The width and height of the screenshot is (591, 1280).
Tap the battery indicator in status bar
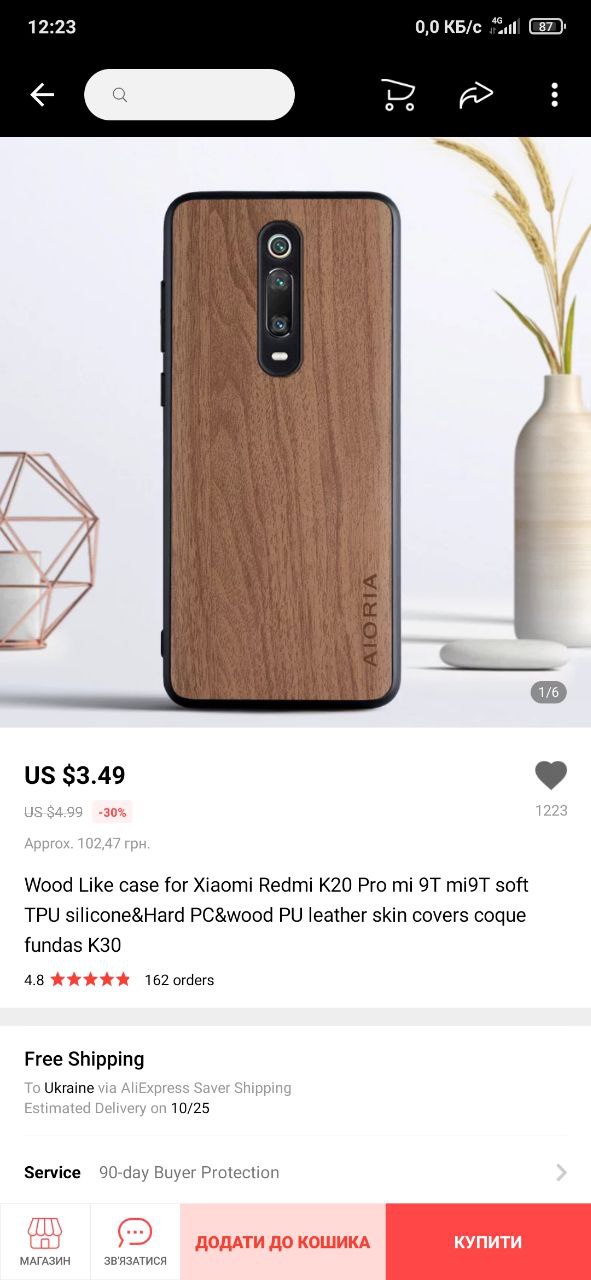(x=546, y=27)
